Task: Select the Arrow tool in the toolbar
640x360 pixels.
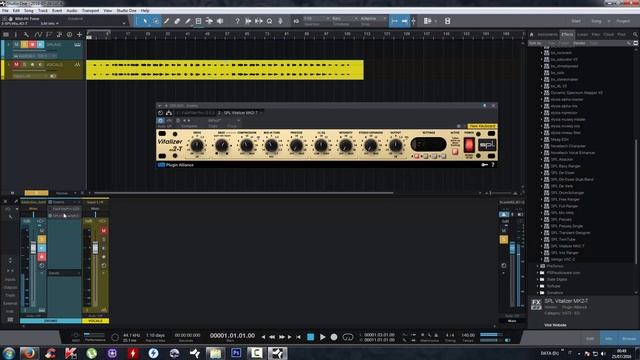Action: pyautogui.click(x=145, y=21)
